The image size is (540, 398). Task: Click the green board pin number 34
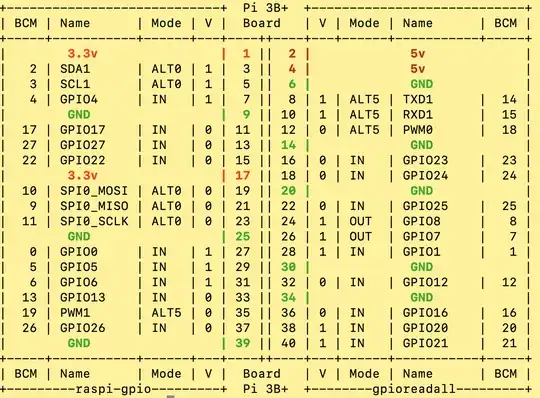click(x=288, y=297)
